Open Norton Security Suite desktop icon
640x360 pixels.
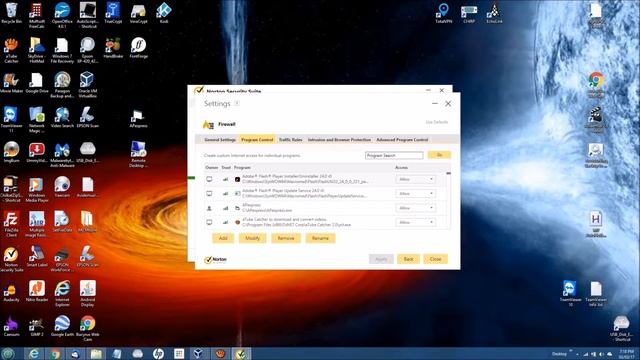(11, 259)
